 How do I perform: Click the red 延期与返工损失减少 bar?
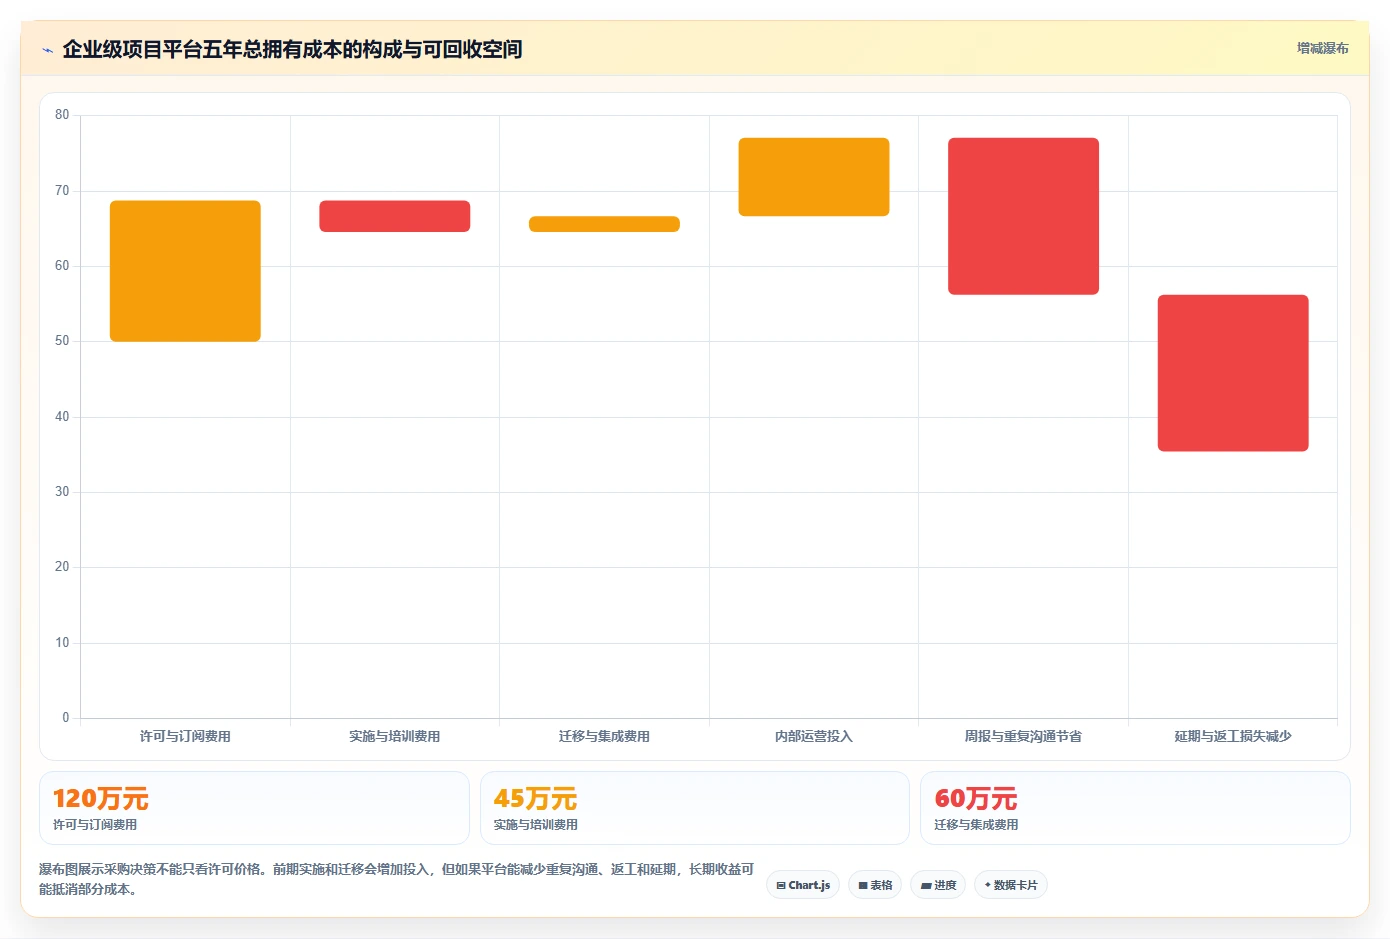tap(1233, 373)
